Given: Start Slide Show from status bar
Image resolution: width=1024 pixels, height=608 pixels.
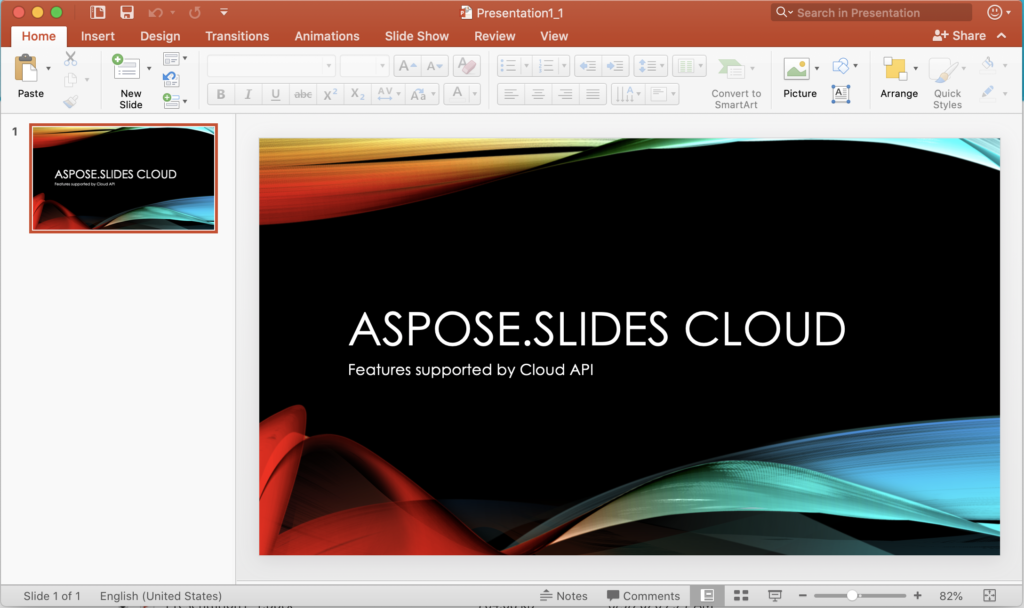Looking at the screenshot, I should click(x=775, y=596).
